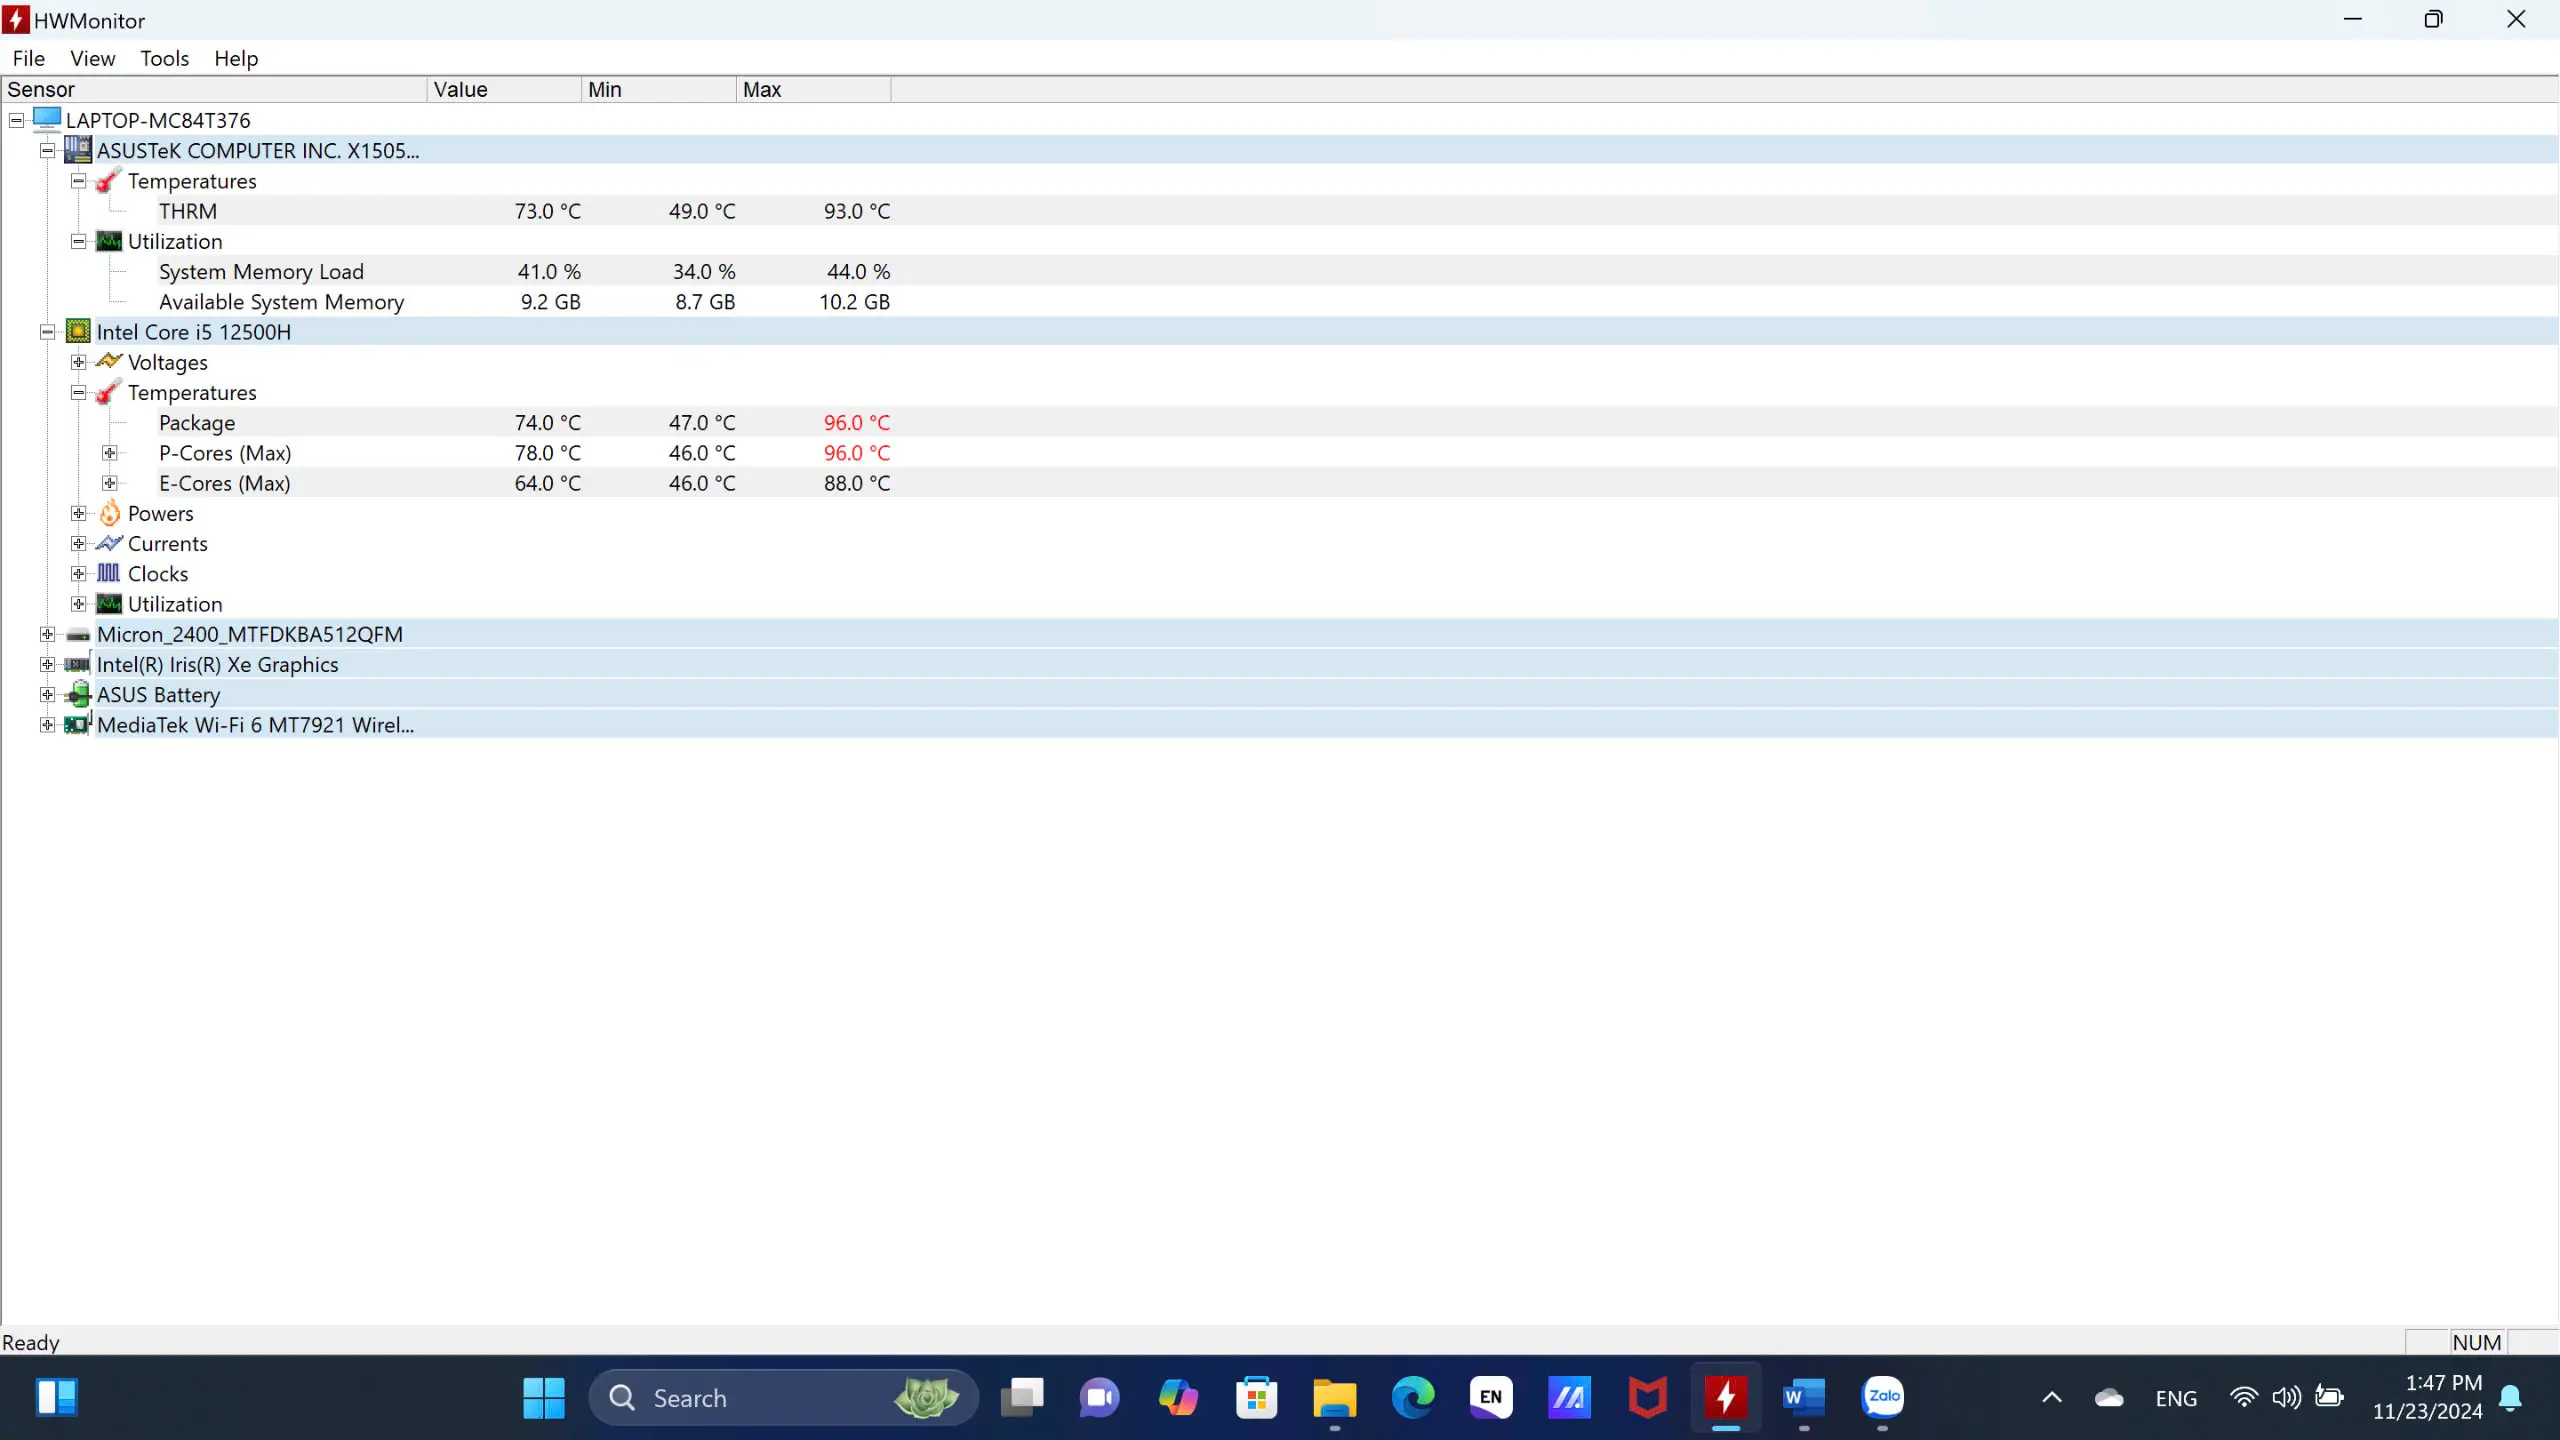Click the Currents graph icon

pyautogui.click(x=109, y=543)
